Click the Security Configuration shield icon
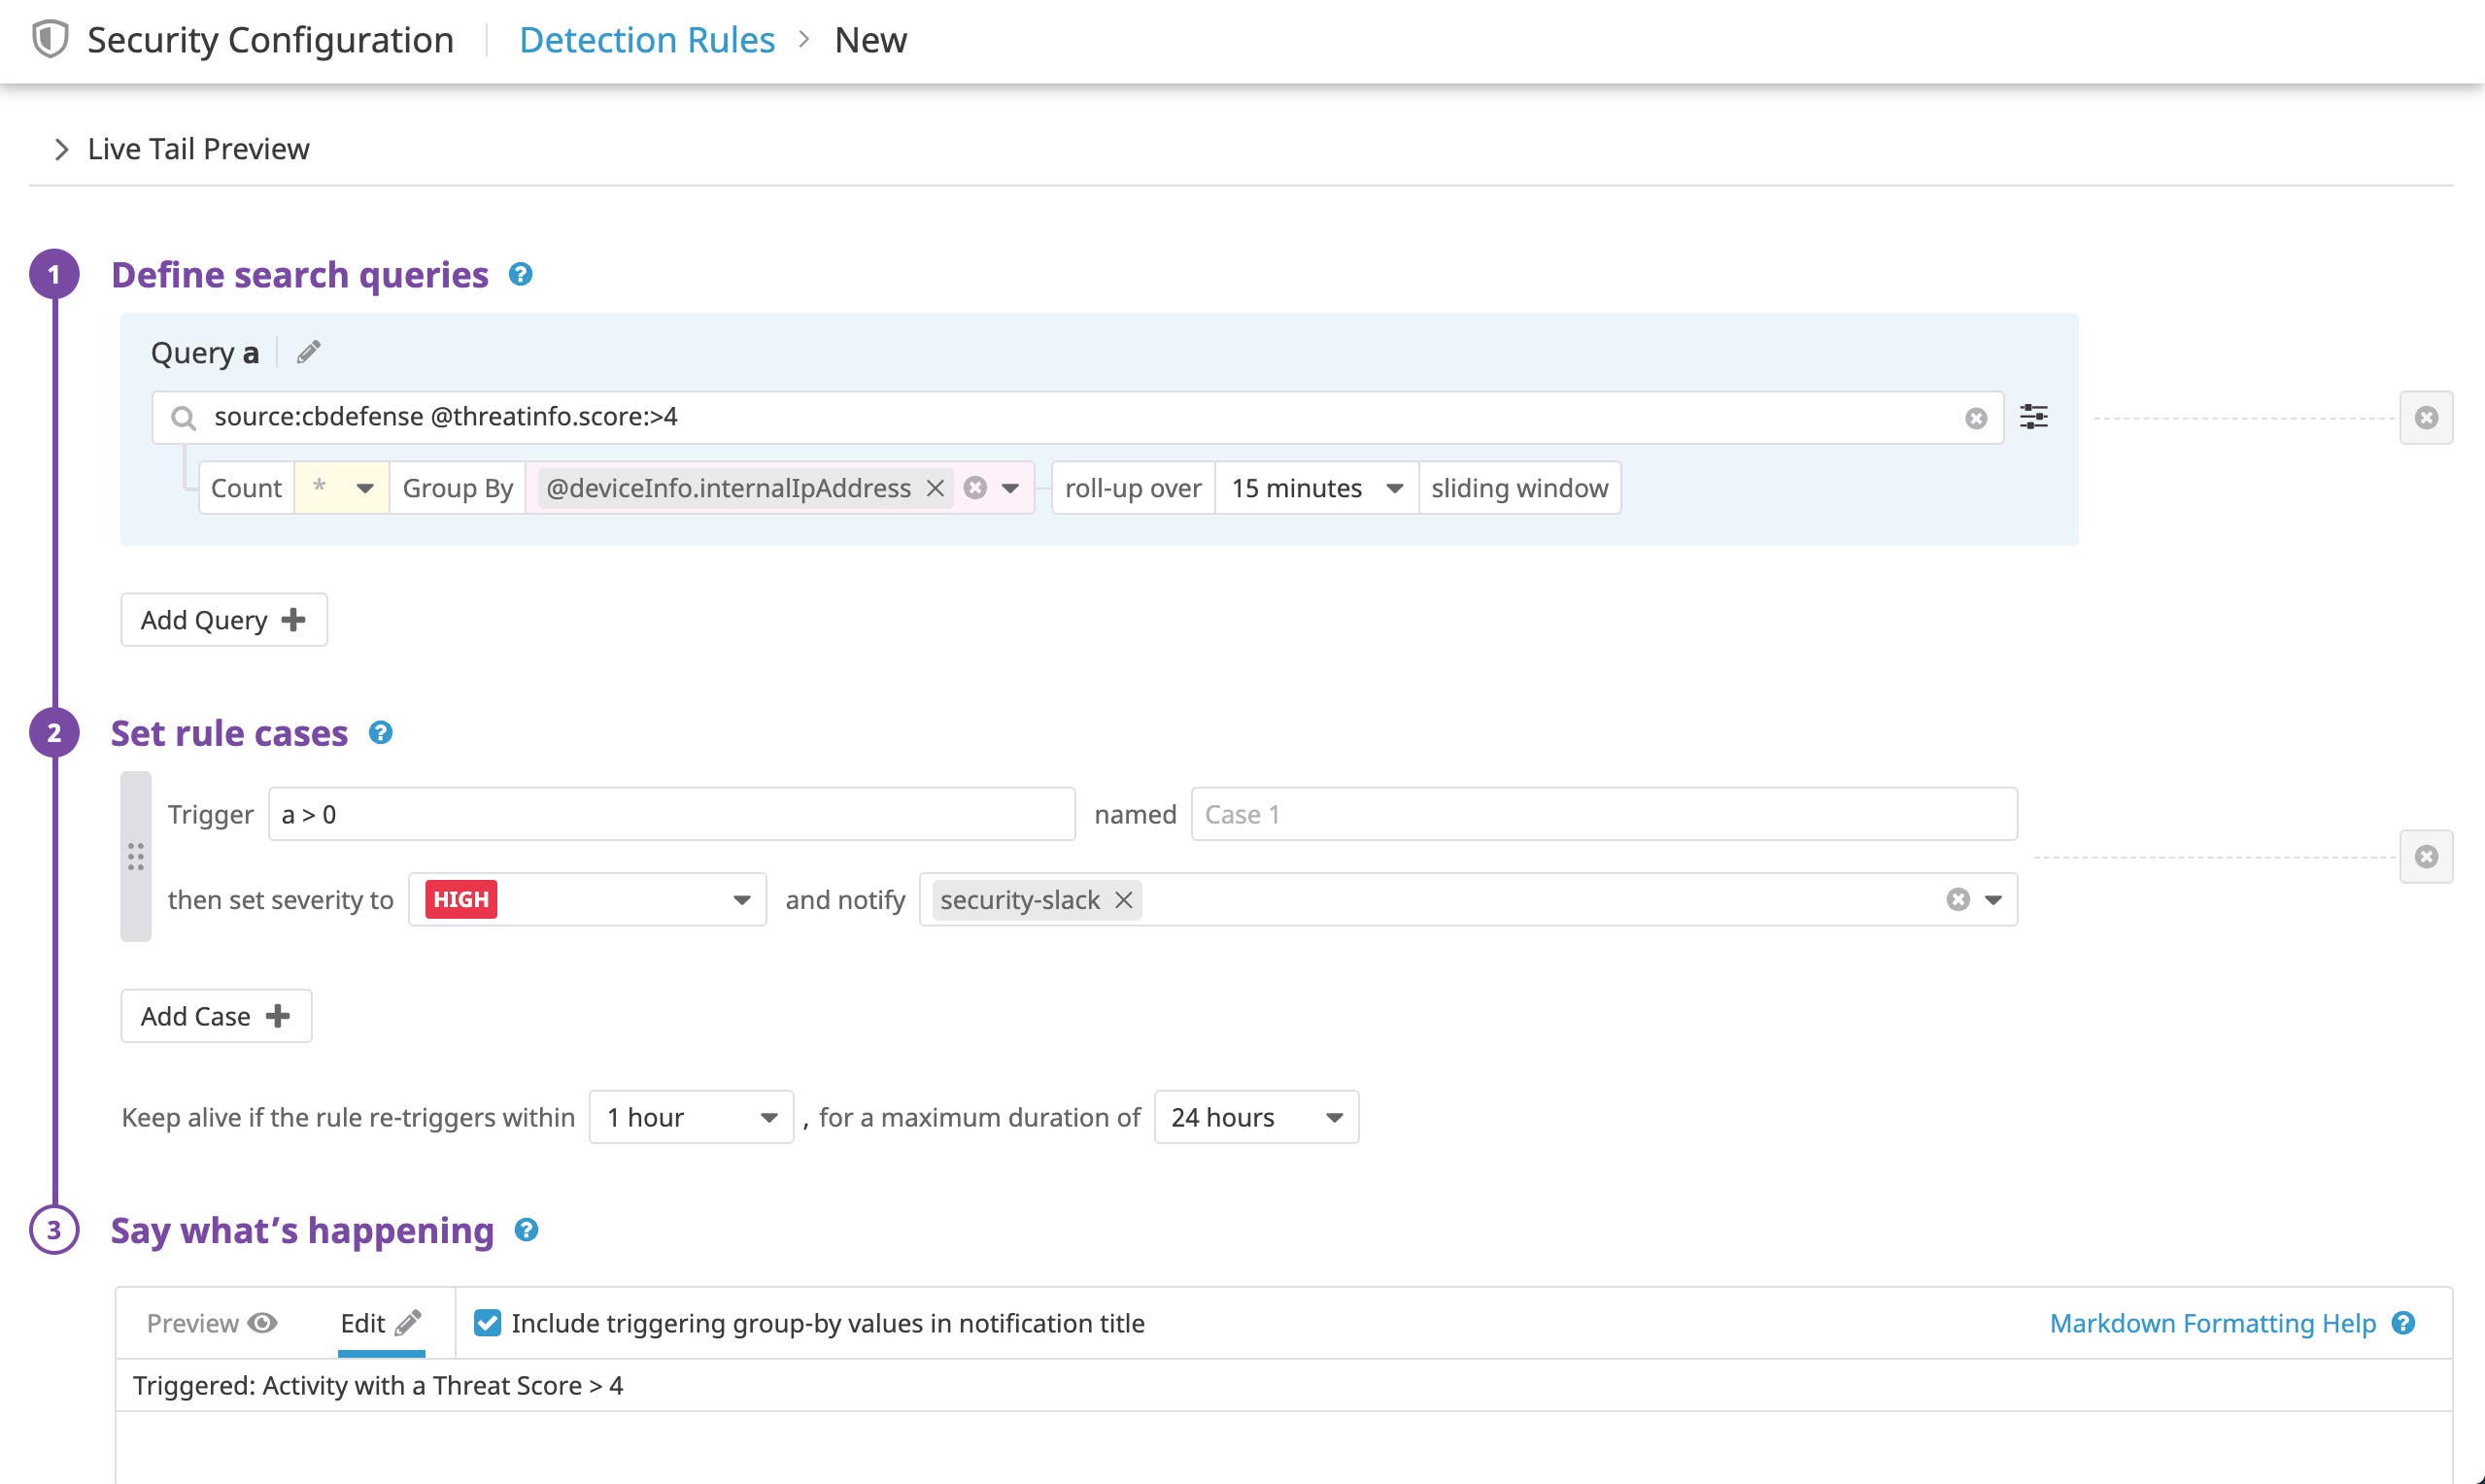This screenshot has height=1484, width=2485. [47, 39]
